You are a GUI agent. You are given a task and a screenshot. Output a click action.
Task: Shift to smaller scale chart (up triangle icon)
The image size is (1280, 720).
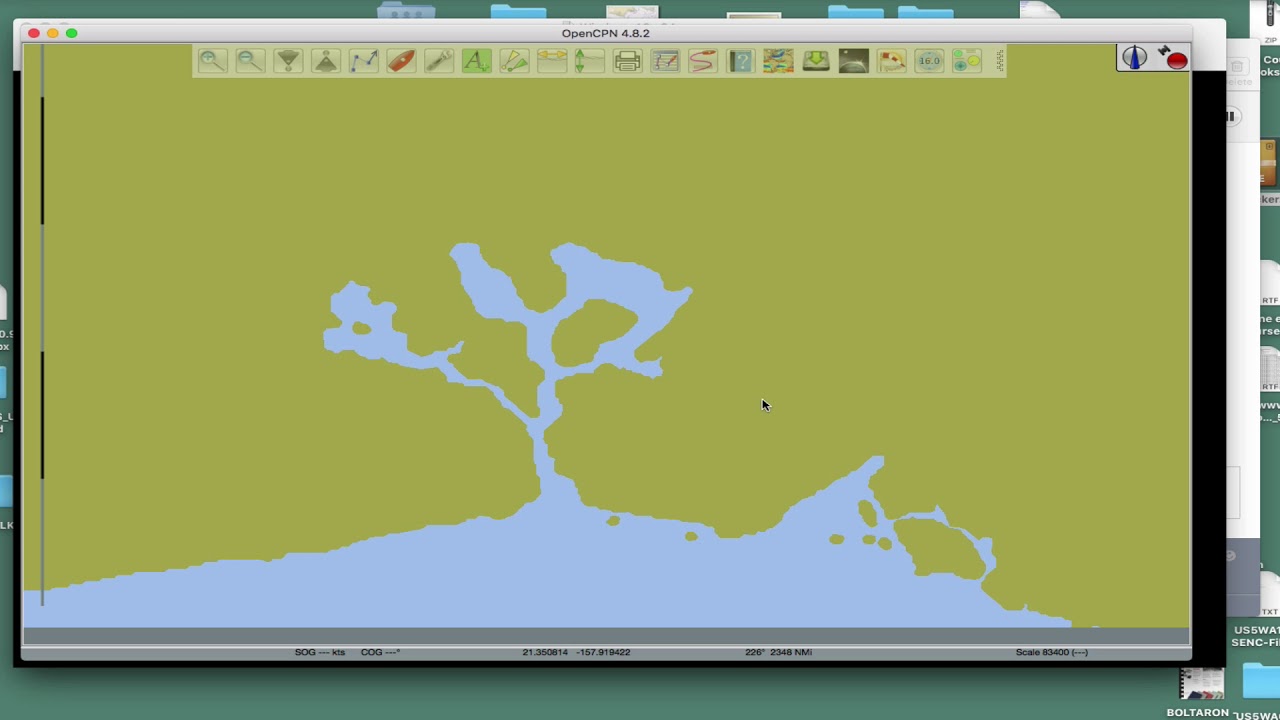pos(326,61)
